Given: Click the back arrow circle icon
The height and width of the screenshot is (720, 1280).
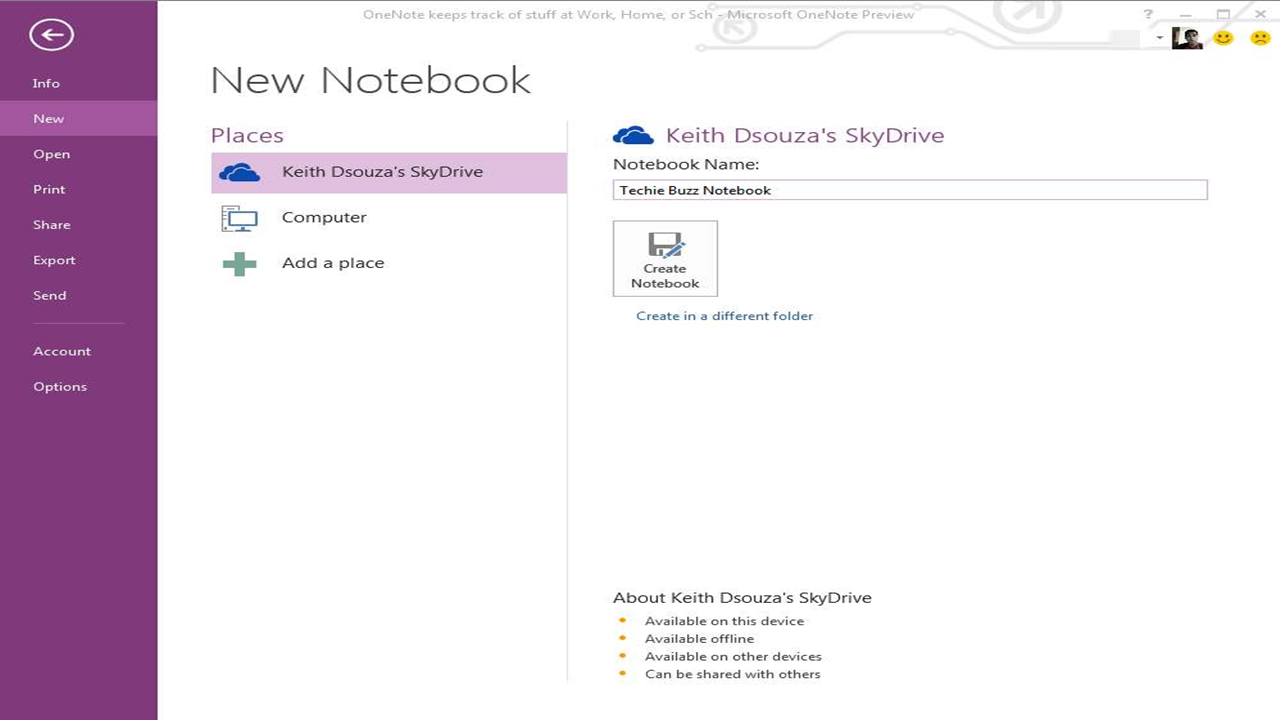Looking at the screenshot, I should (x=51, y=36).
